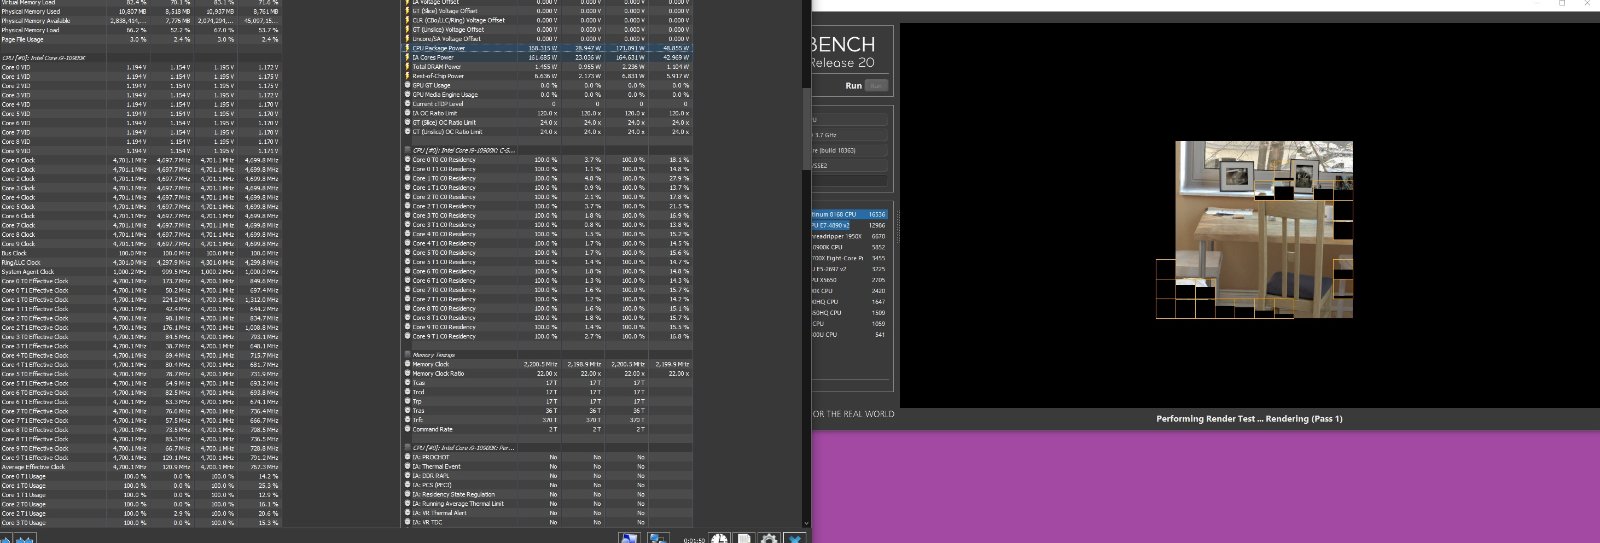Collapse the CPU [#0] Intel Core i9 section in left panel
This screenshot has height=543, width=1600.
pyautogui.click(x=140, y=57)
